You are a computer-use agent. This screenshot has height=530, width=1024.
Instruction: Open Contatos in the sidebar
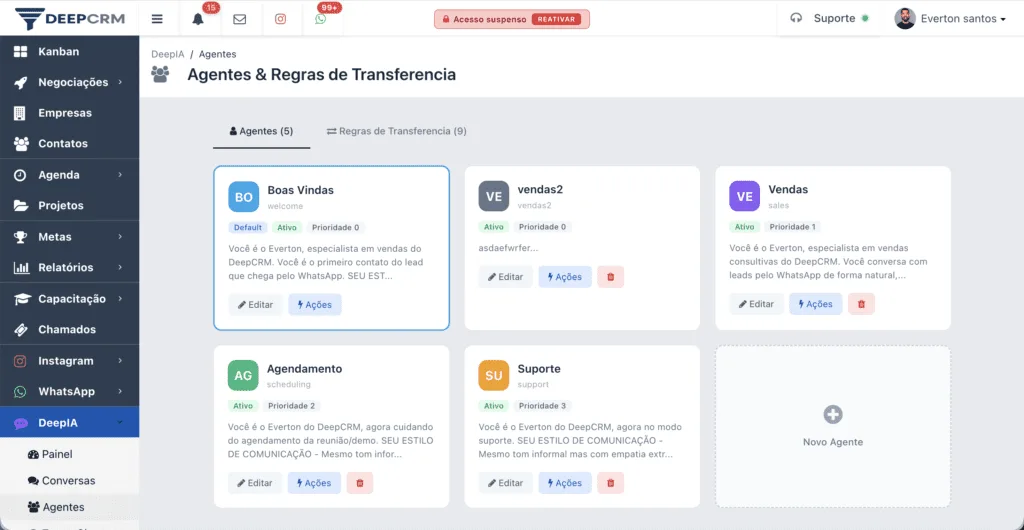[x=69, y=144]
